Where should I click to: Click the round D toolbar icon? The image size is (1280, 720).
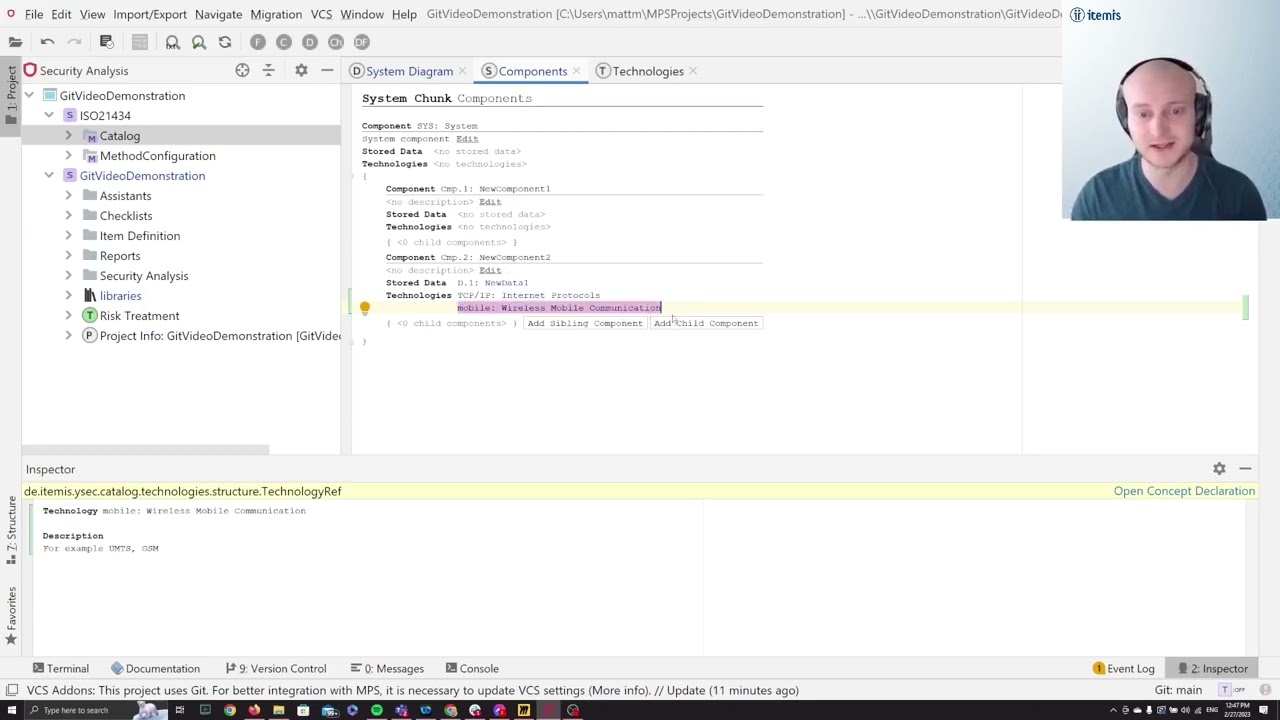[309, 42]
